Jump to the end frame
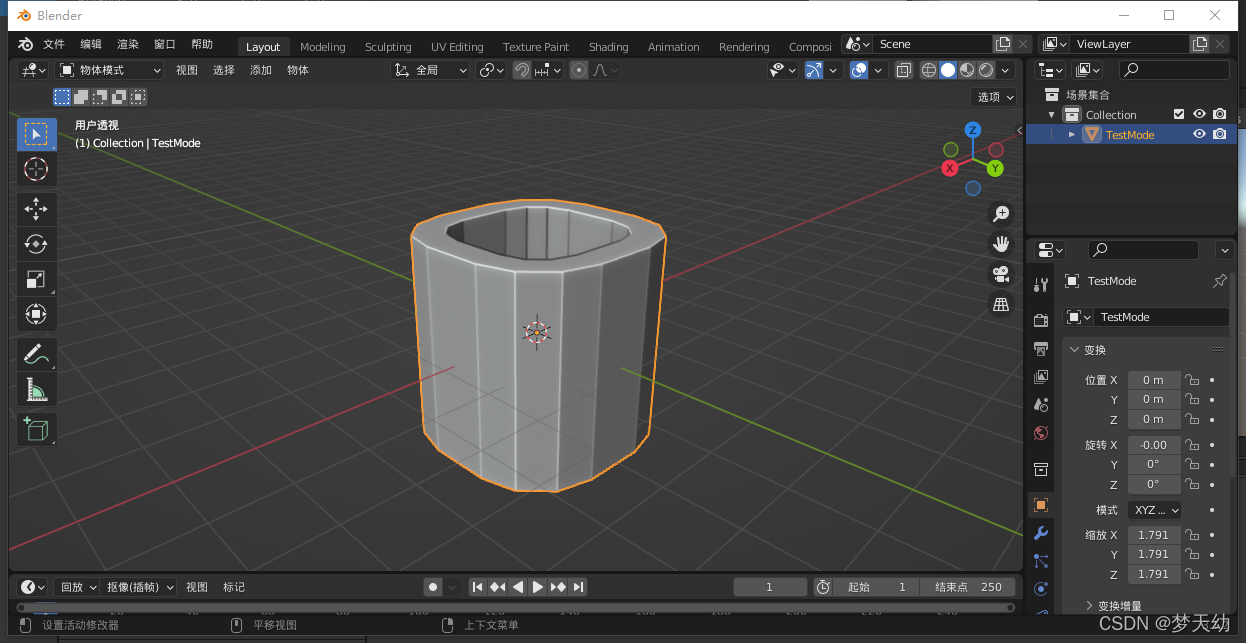The width and height of the screenshot is (1246, 643). 578,587
